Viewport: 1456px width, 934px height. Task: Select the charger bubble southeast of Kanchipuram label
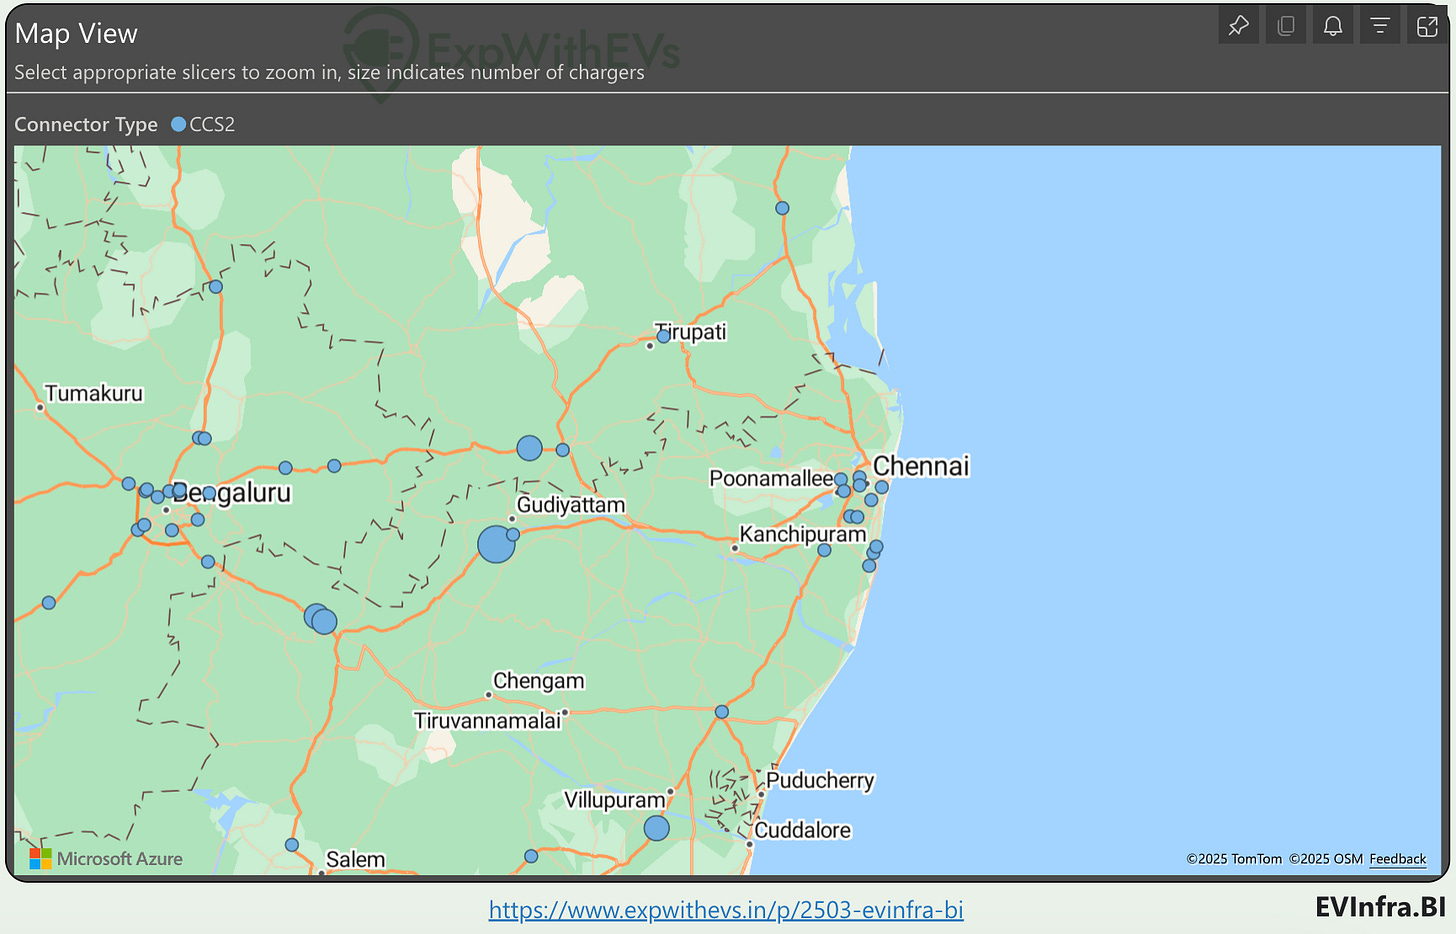coord(824,550)
